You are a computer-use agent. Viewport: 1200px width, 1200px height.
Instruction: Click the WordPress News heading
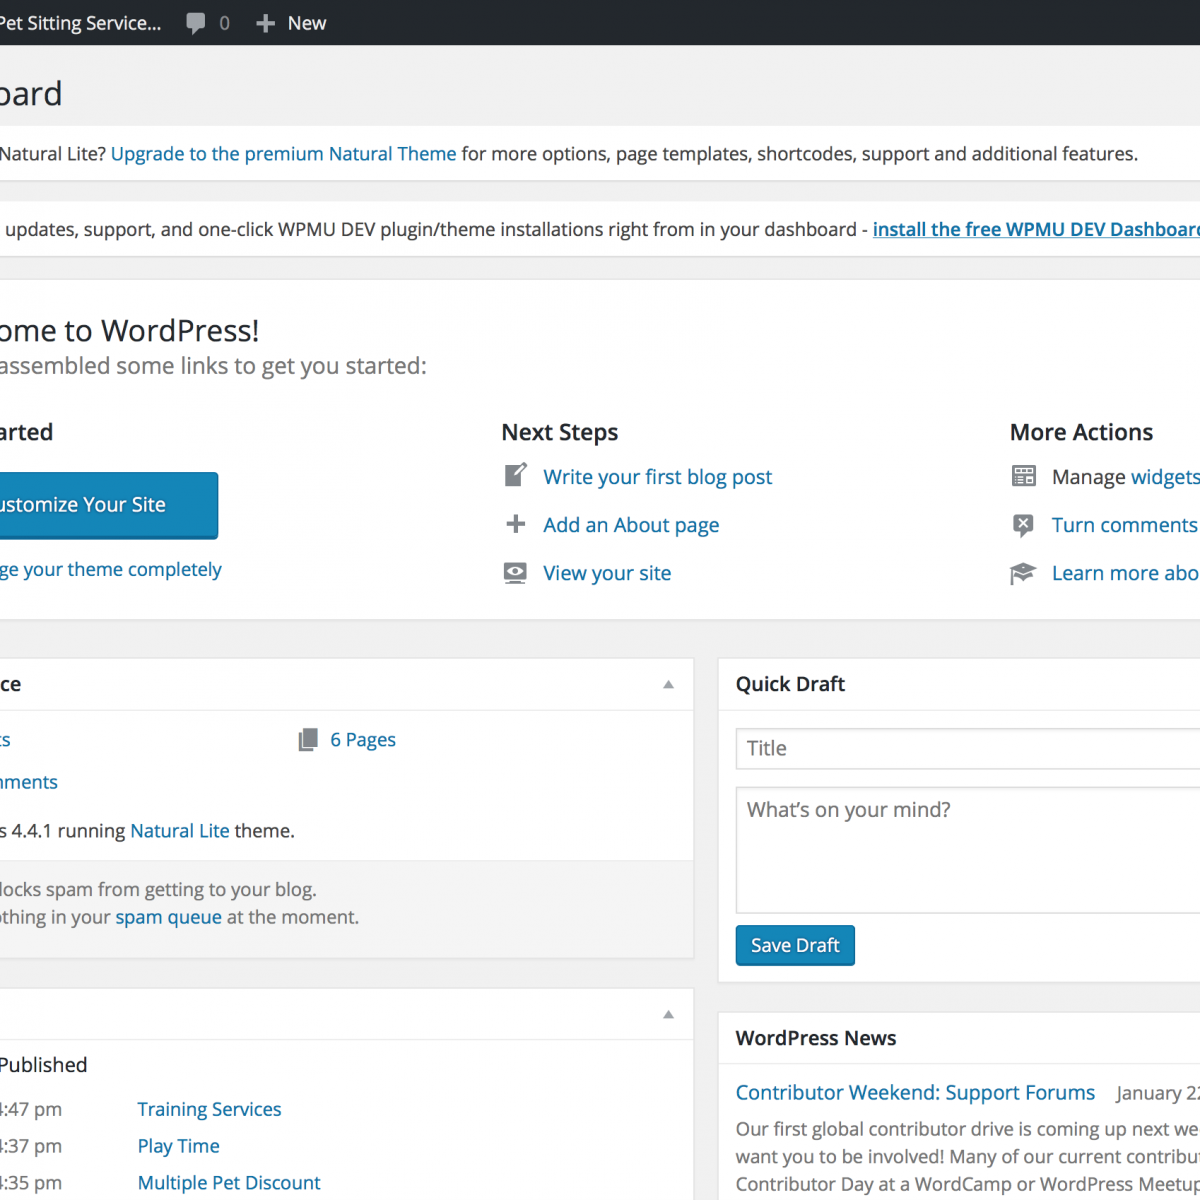click(816, 1038)
